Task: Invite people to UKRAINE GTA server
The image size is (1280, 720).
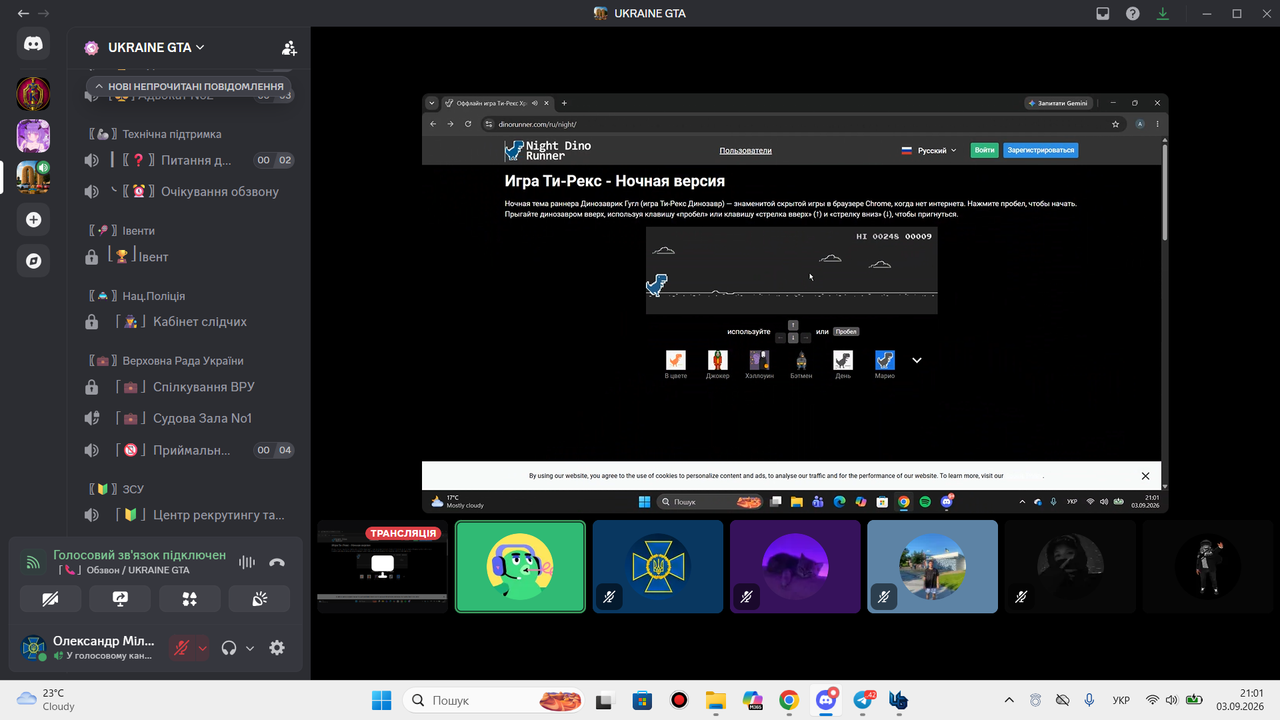Action: click(289, 47)
